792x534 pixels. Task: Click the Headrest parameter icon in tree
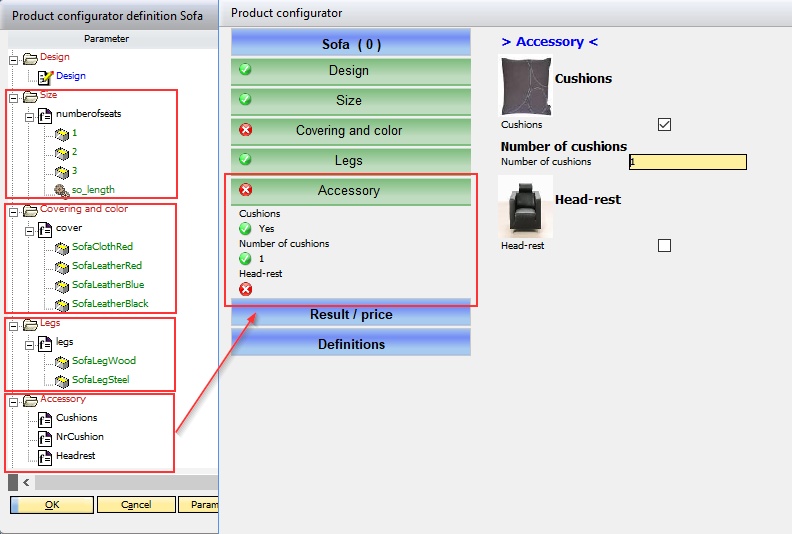[45, 456]
